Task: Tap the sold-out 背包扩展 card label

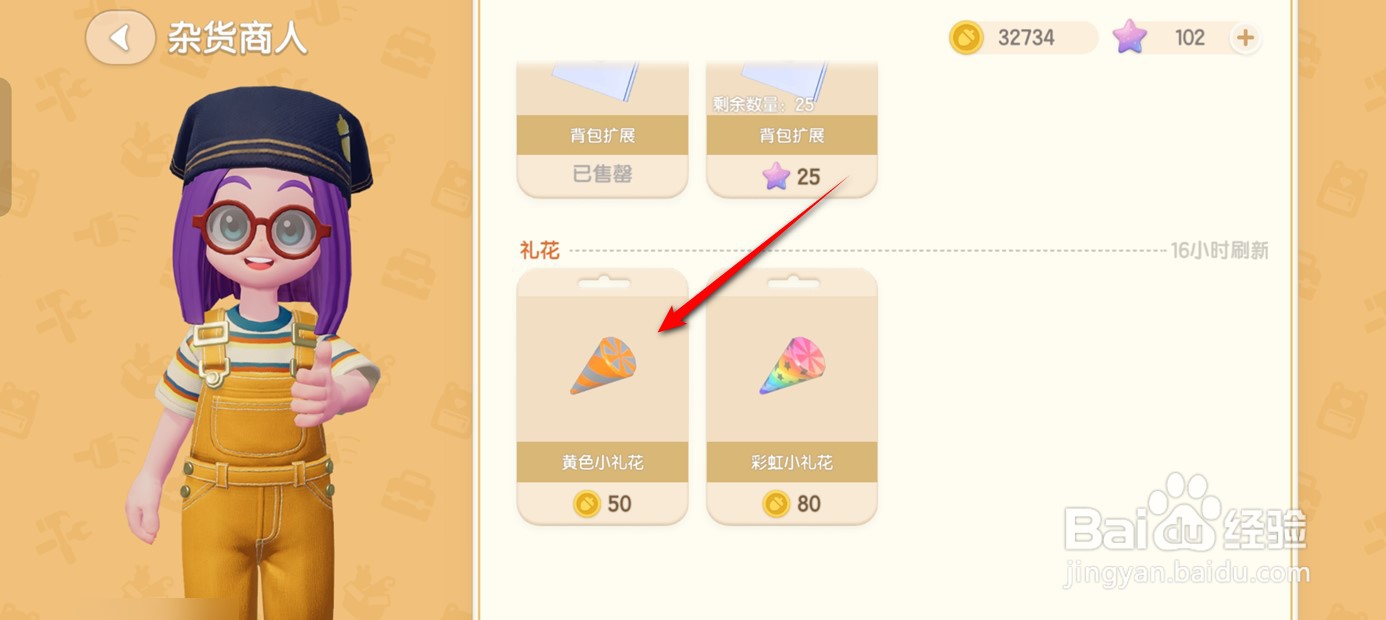Action: click(x=602, y=135)
